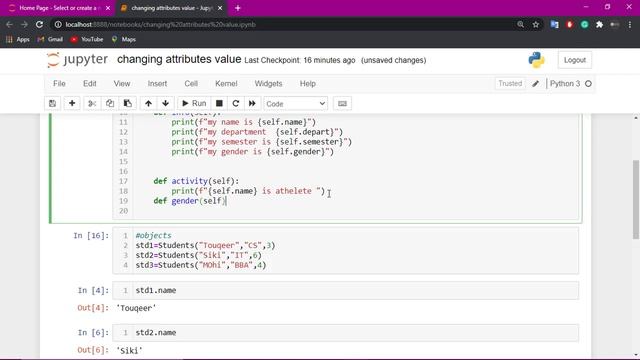640x360 pixels.
Task: Open the Kernel menu
Action: (226, 84)
